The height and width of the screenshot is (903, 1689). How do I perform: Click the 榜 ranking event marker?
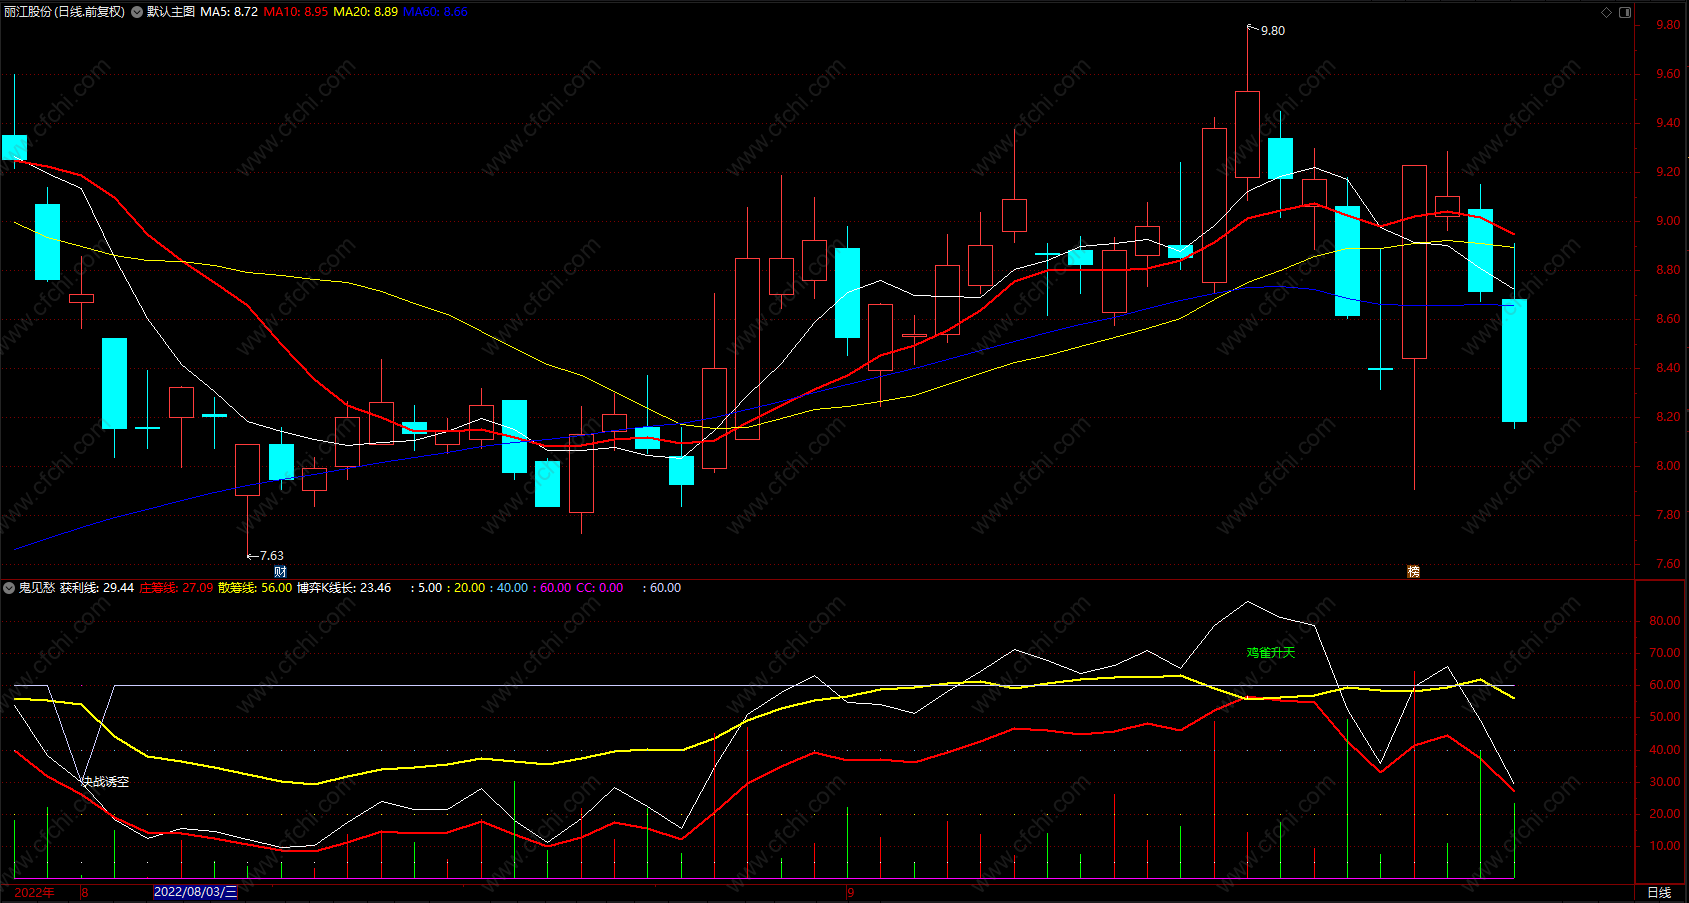pos(1413,572)
